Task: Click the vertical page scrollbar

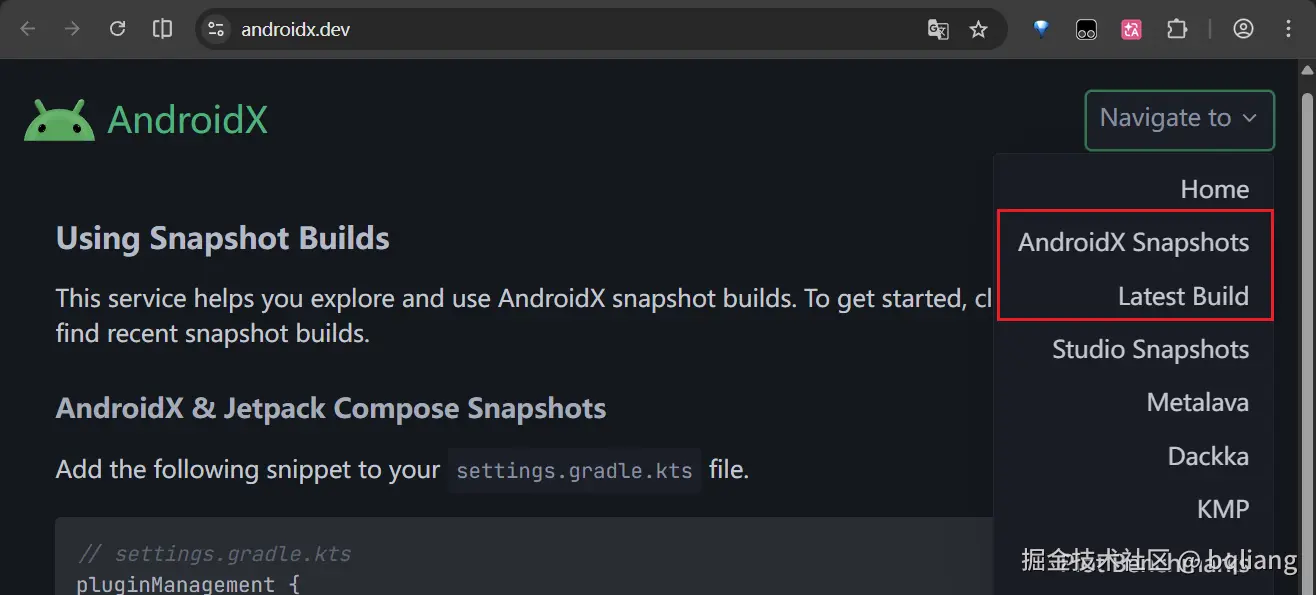Action: [1307, 300]
